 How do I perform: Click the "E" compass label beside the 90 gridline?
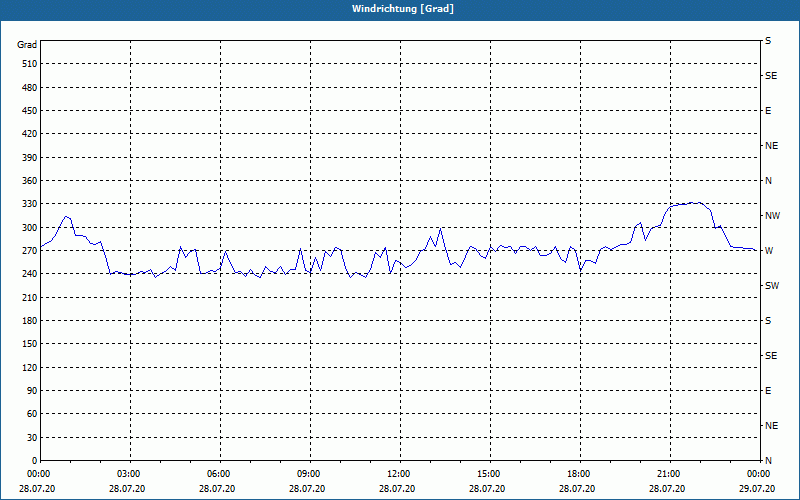click(x=768, y=391)
